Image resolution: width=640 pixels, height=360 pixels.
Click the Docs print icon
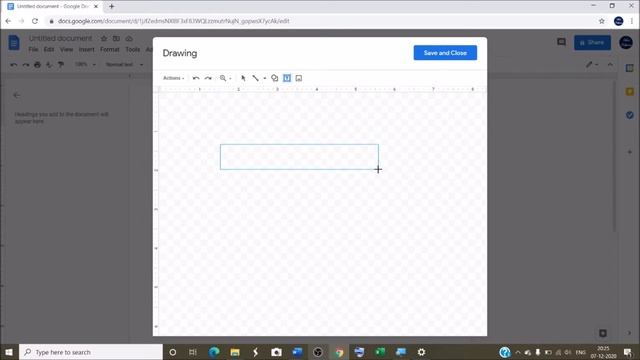tap(38, 64)
